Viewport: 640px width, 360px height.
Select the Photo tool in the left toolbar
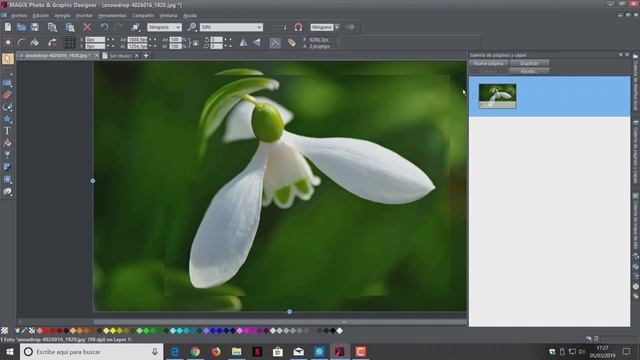[7, 83]
